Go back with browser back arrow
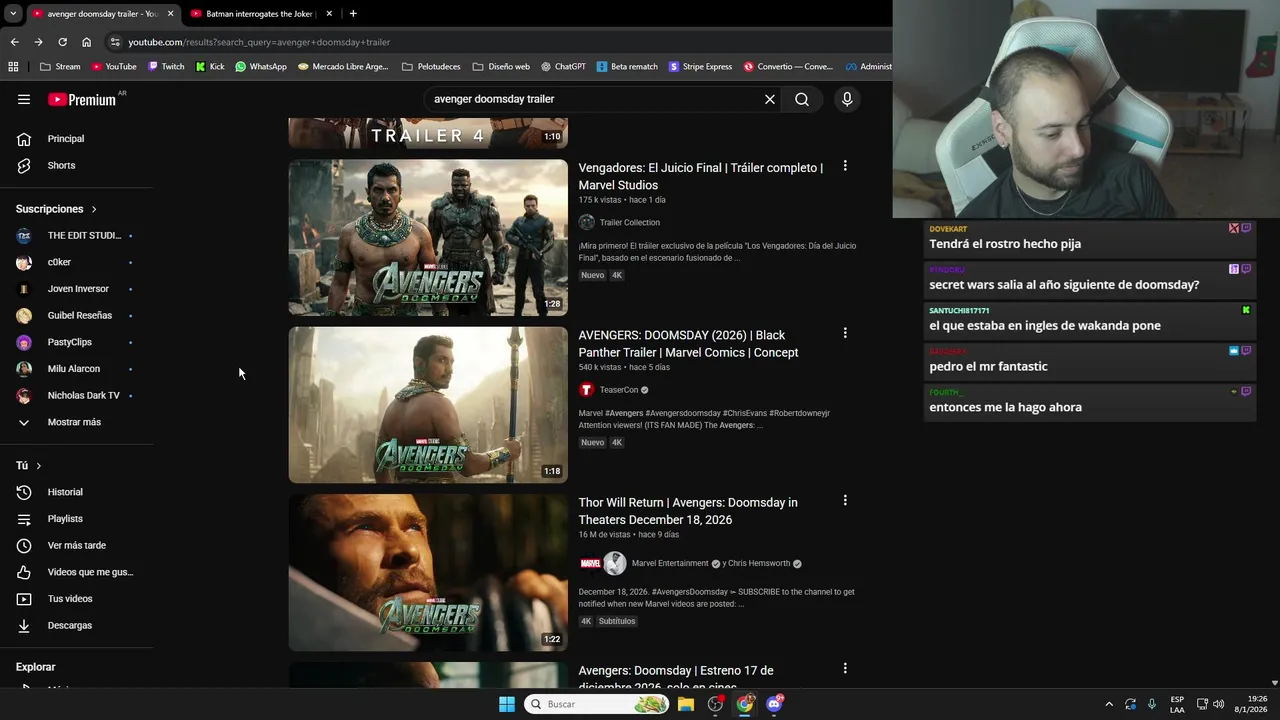 tap(14, 42)
